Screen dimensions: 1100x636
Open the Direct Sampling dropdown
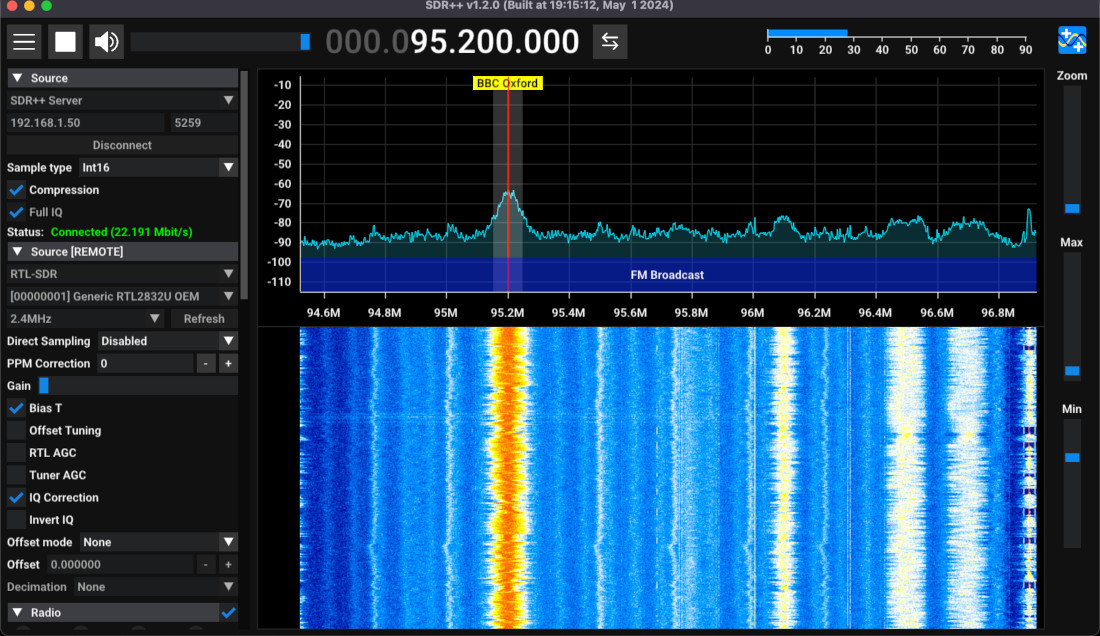[x=168, y=341]
